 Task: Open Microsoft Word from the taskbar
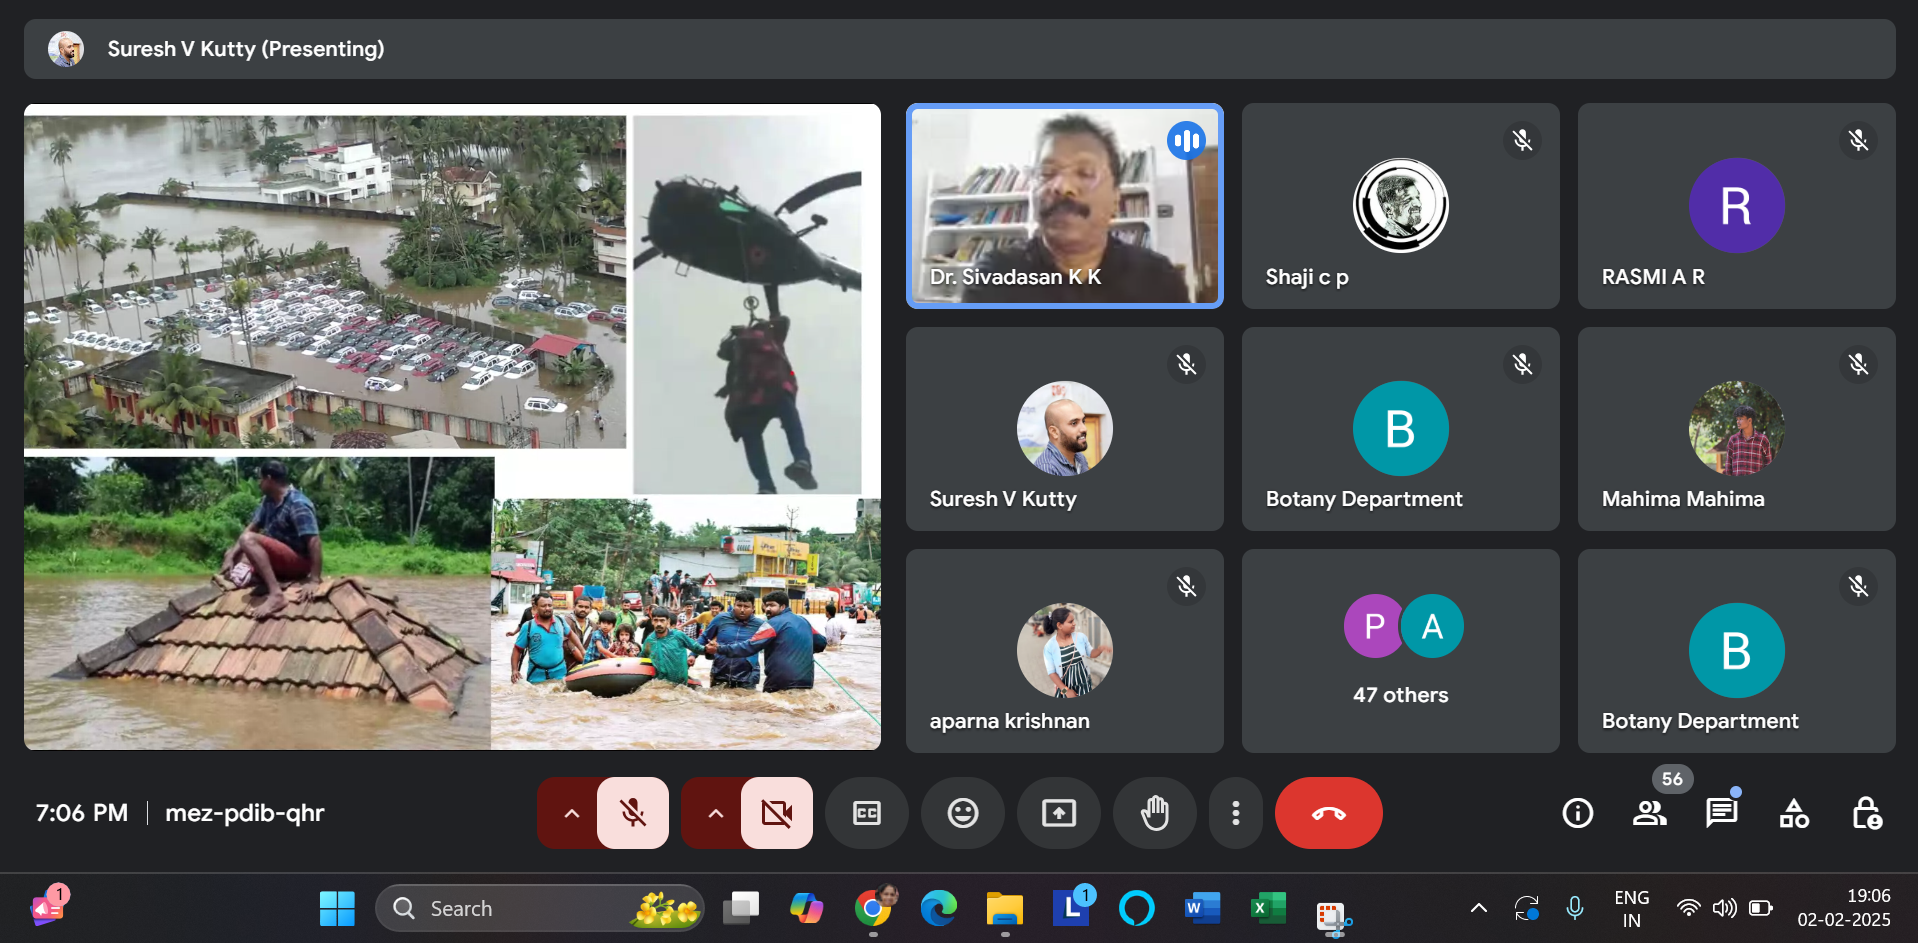point(1202,908)
